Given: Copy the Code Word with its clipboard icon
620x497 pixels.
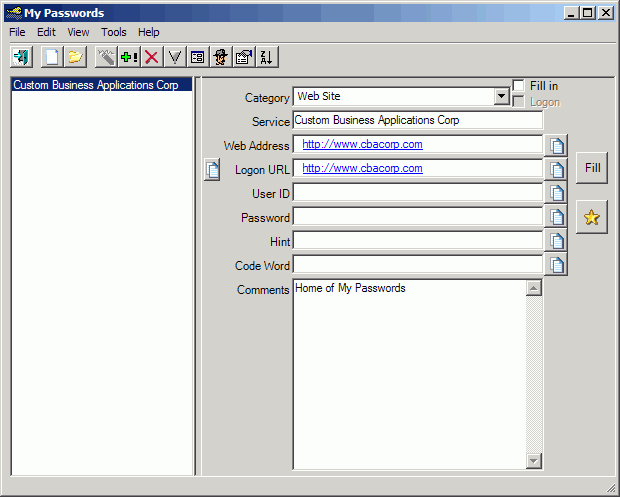Looking at the screenshot, I should [556, 265].
